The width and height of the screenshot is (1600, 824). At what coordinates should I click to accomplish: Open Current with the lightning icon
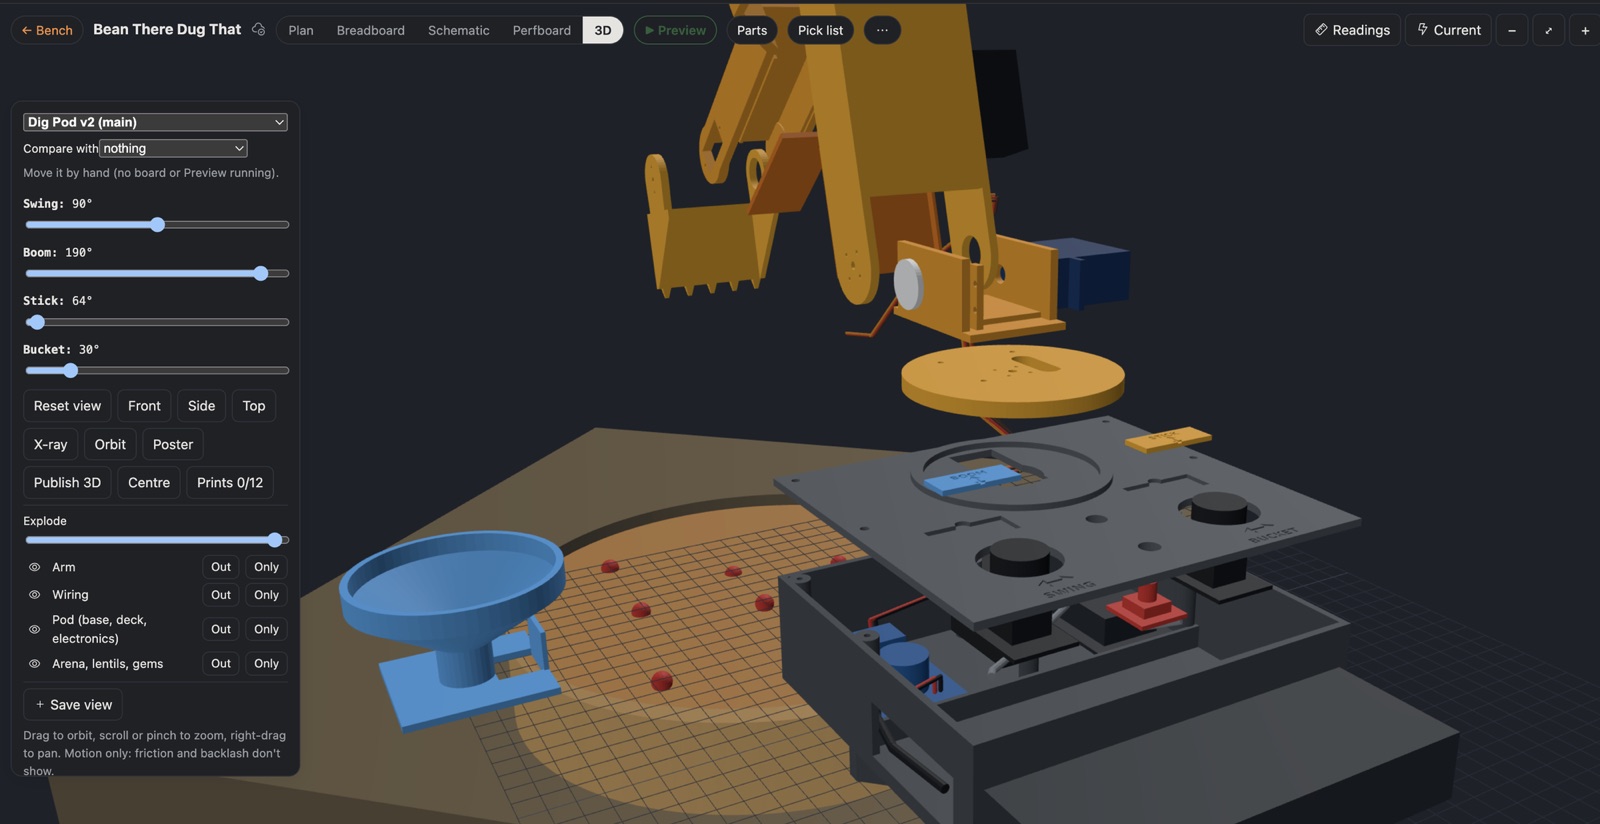point(1448,30)
